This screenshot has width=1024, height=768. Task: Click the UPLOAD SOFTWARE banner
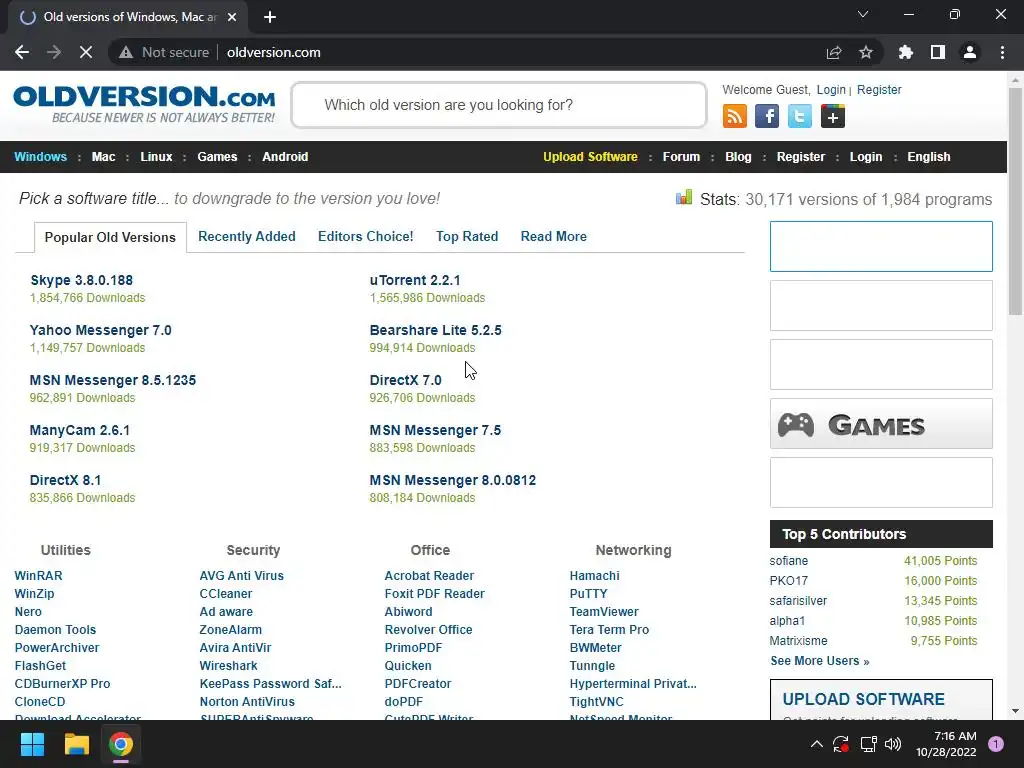pos(881,700)
